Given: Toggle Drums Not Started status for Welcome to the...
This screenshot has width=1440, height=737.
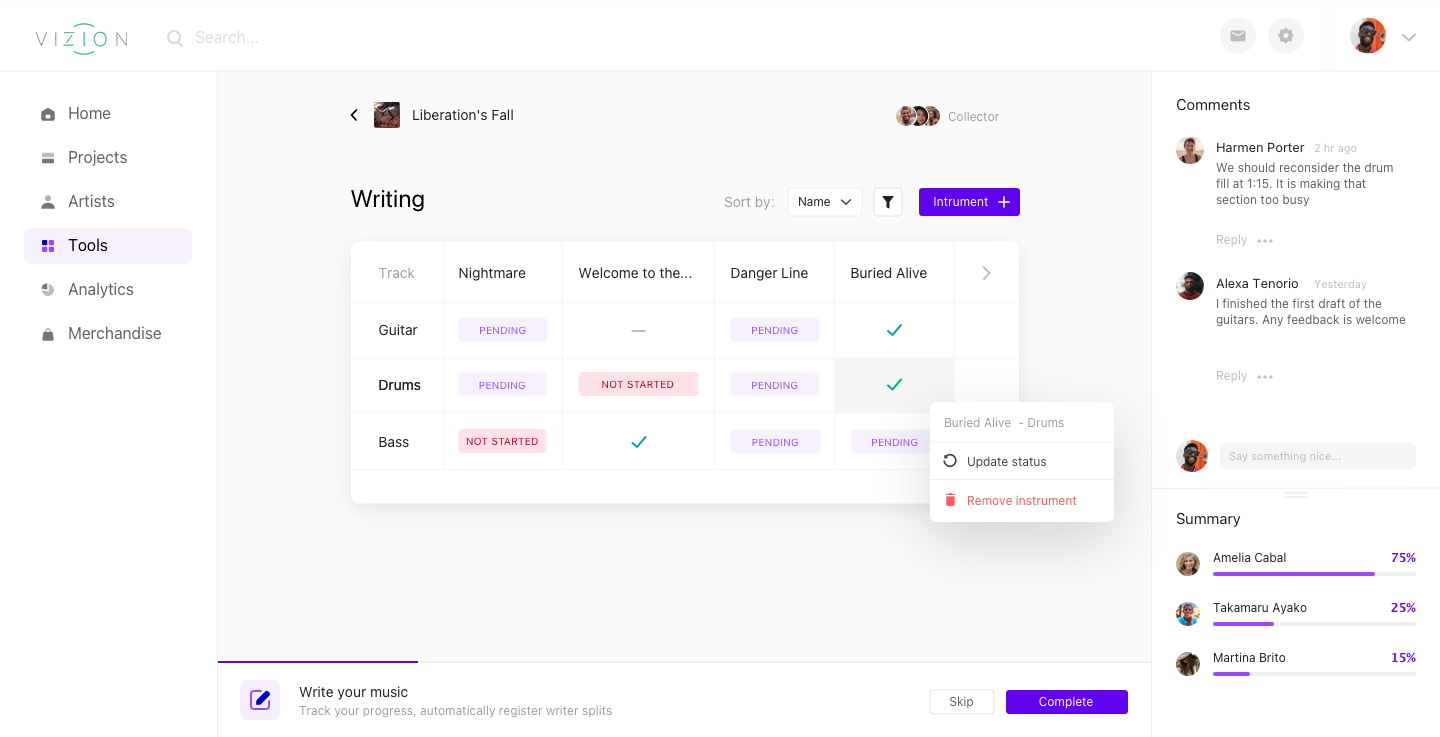Looking at the screenshot, I should (638, 385).
